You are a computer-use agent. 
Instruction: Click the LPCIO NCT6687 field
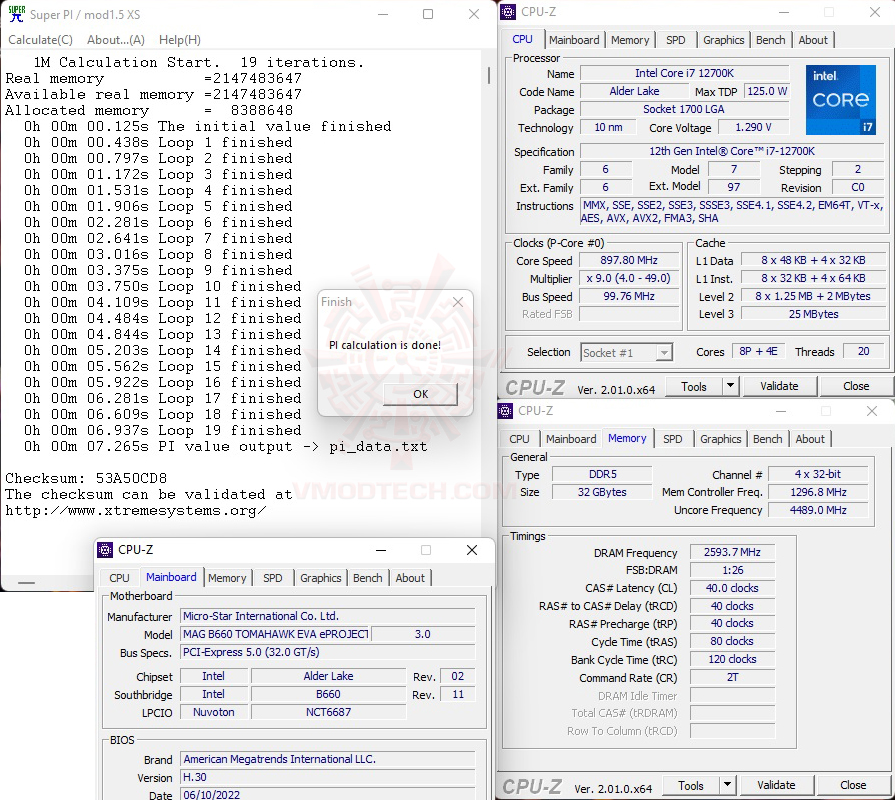(328, 712)
